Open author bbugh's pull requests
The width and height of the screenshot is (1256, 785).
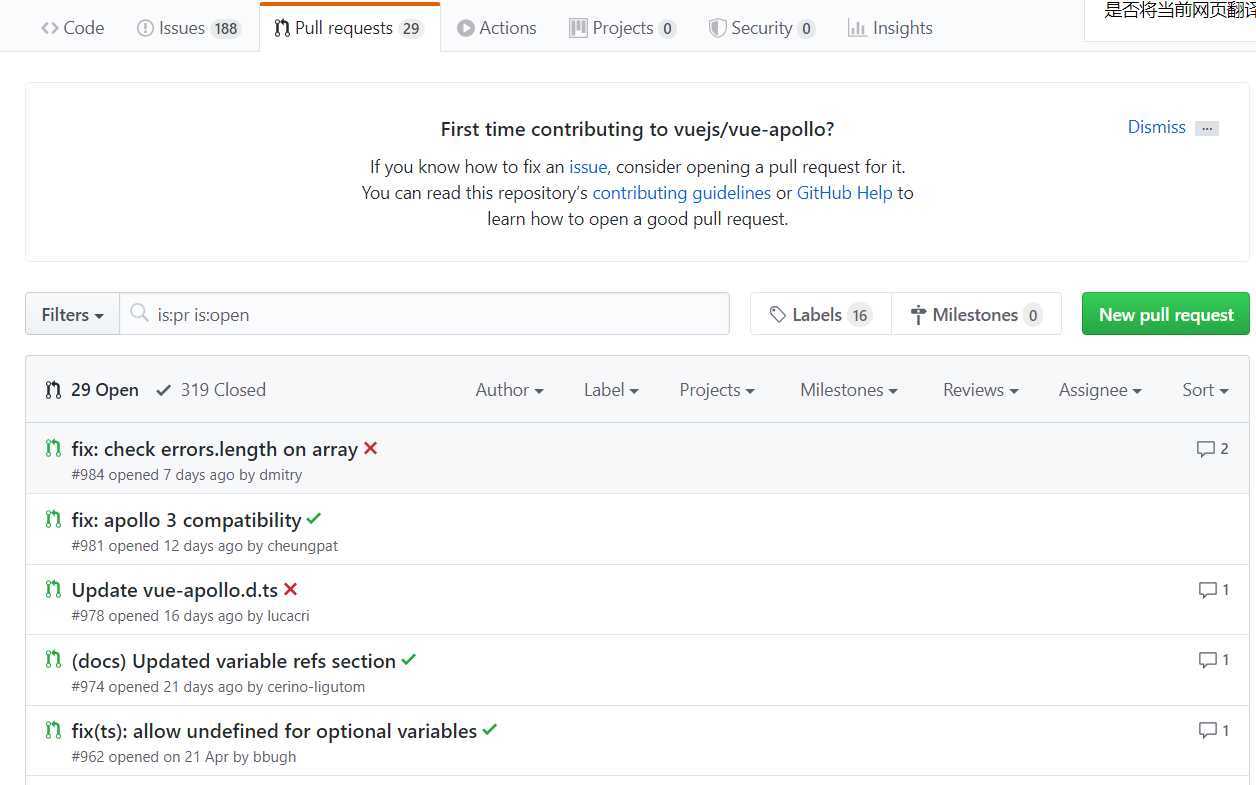pyautogui.click(x=275, y=757)
